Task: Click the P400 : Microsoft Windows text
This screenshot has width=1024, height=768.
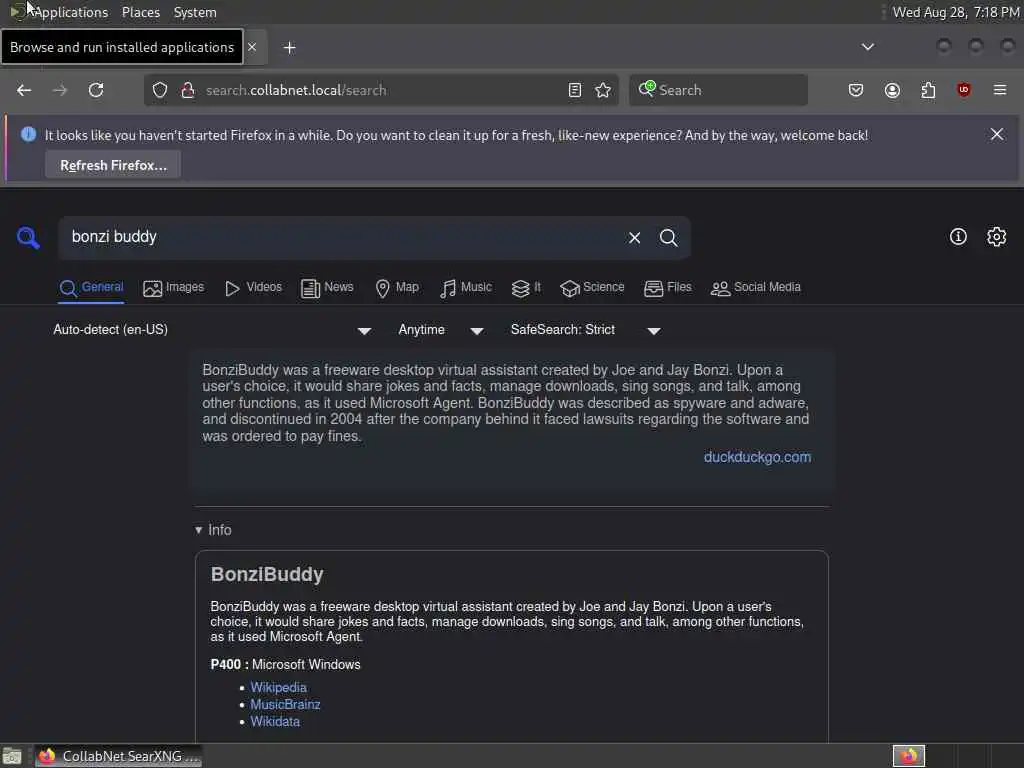Action: click(285, 665)
